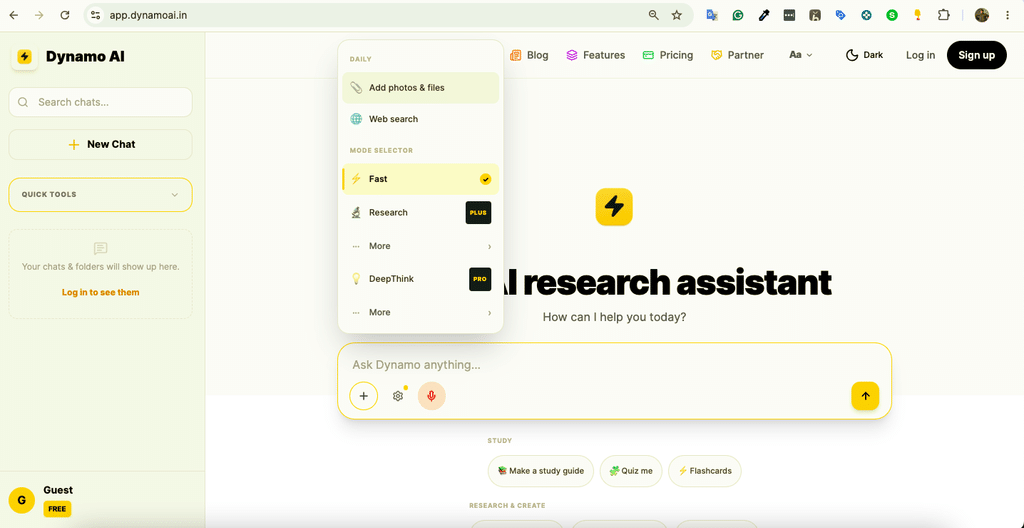Open the Google Translate extension icon

712,15
